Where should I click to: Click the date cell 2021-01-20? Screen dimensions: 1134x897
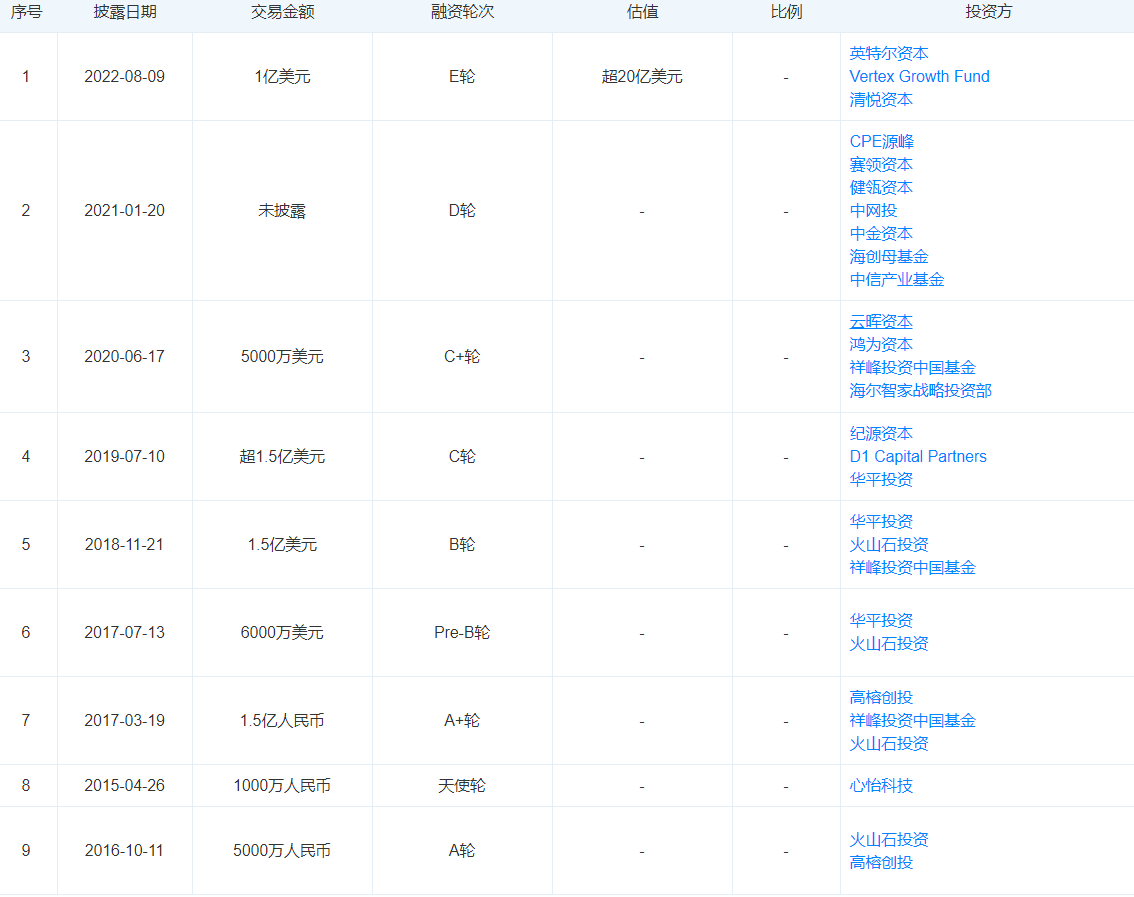click(x=124, y=211)
